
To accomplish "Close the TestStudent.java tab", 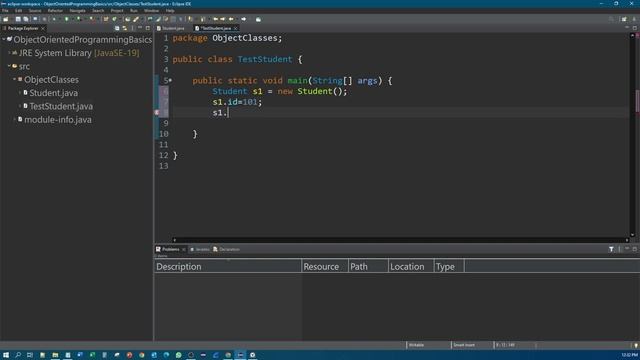I will [236, 28].
